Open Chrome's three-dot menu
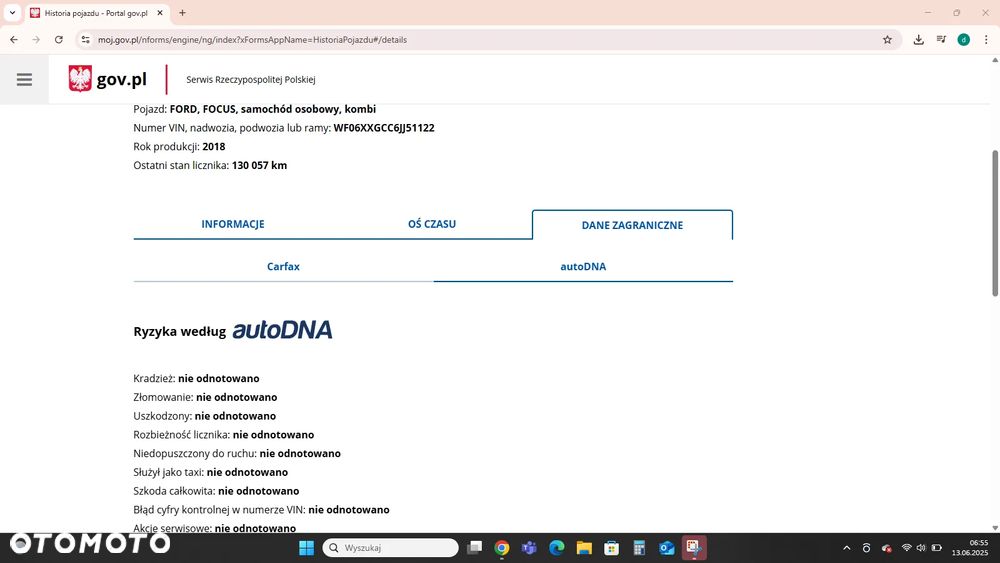The image size is (1000, 563). point(986,40)
